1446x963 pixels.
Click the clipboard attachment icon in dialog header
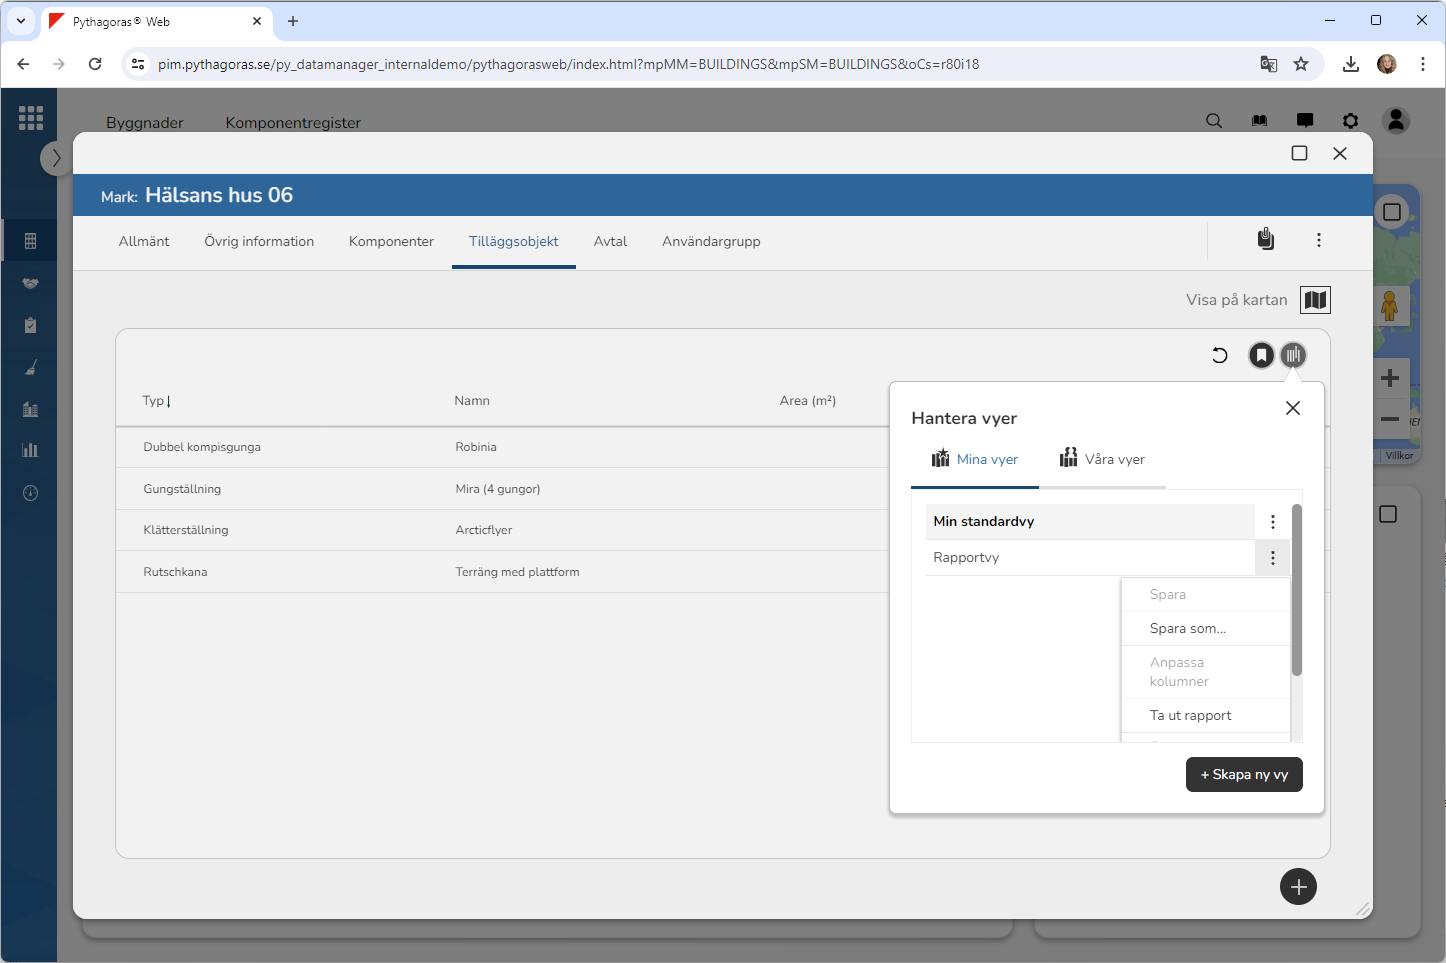pos(1265,240)
